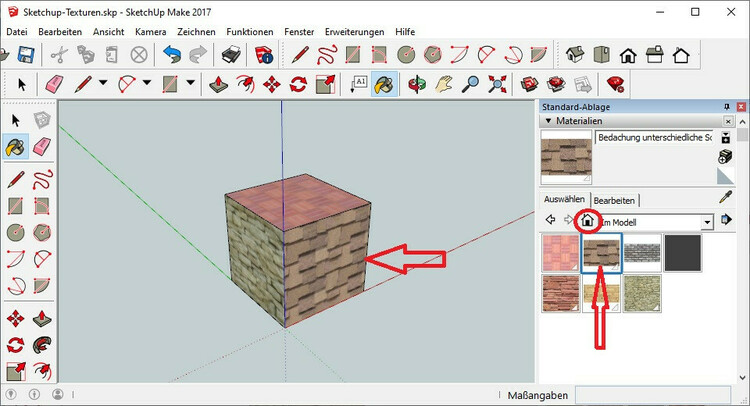Select Follow Me tool in left toolbar
The image size is (750, 406).
(42, 345)
